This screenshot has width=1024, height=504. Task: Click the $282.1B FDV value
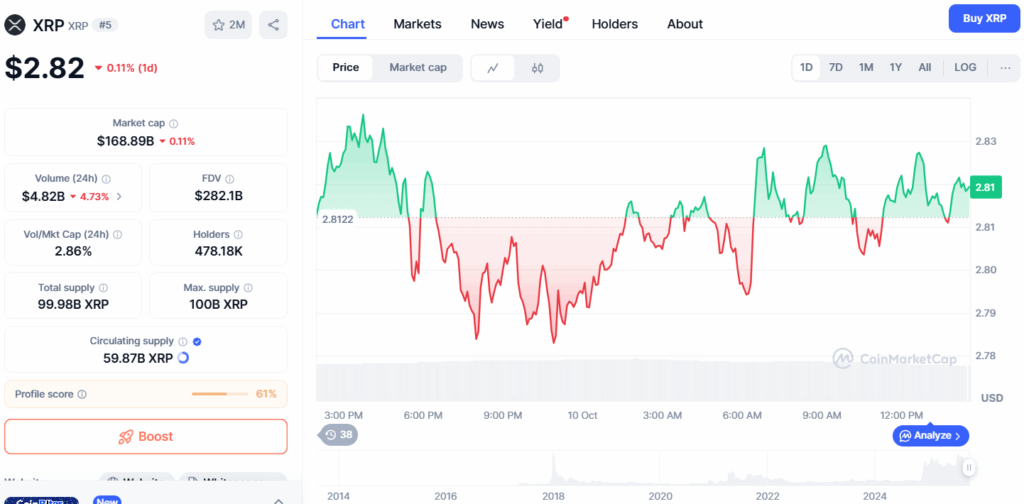point(219,196)
